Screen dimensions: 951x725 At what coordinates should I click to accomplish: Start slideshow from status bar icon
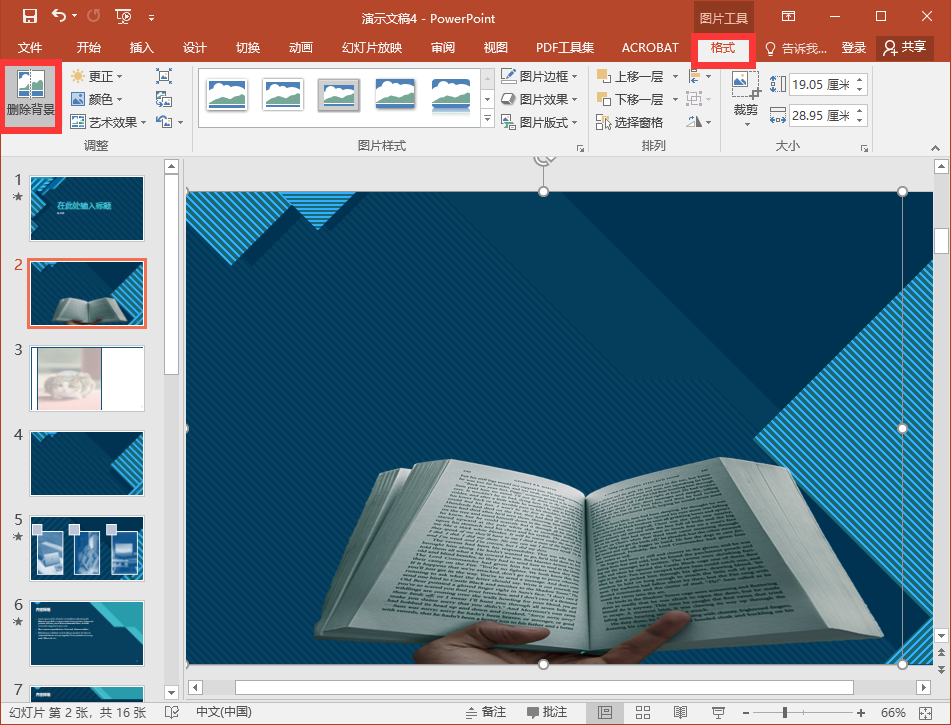pyautogui.click(x=718, y=712)
